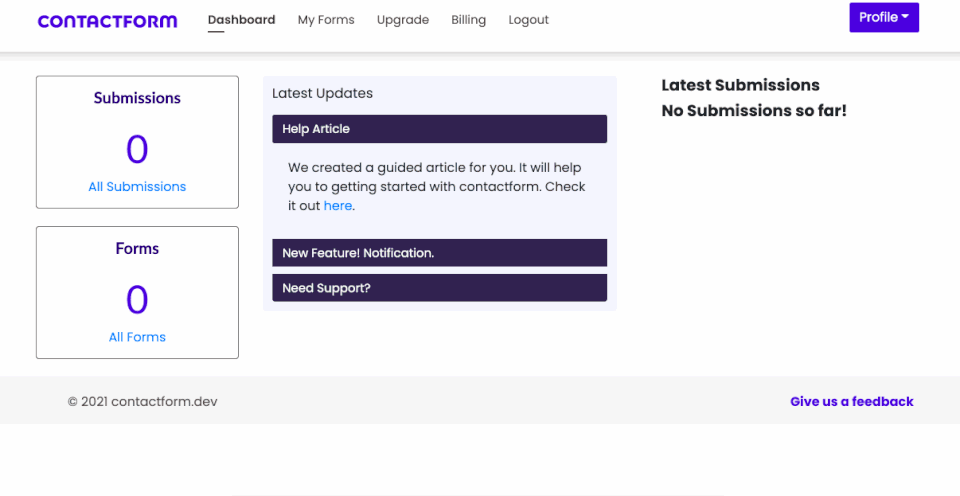Follow the 'here' guided article link
Image resolution: width=960 pixels, height=496 pixels.
(x=337, y=206)
